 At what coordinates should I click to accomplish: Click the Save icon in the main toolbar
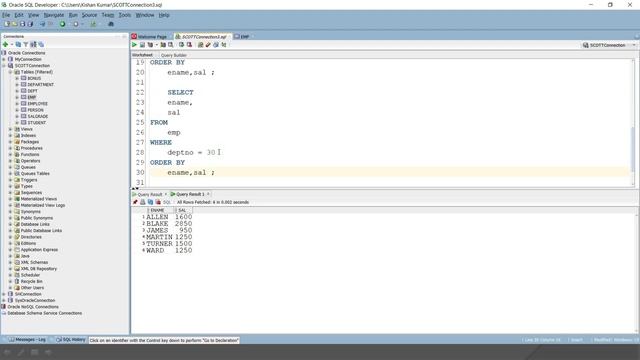22,24
